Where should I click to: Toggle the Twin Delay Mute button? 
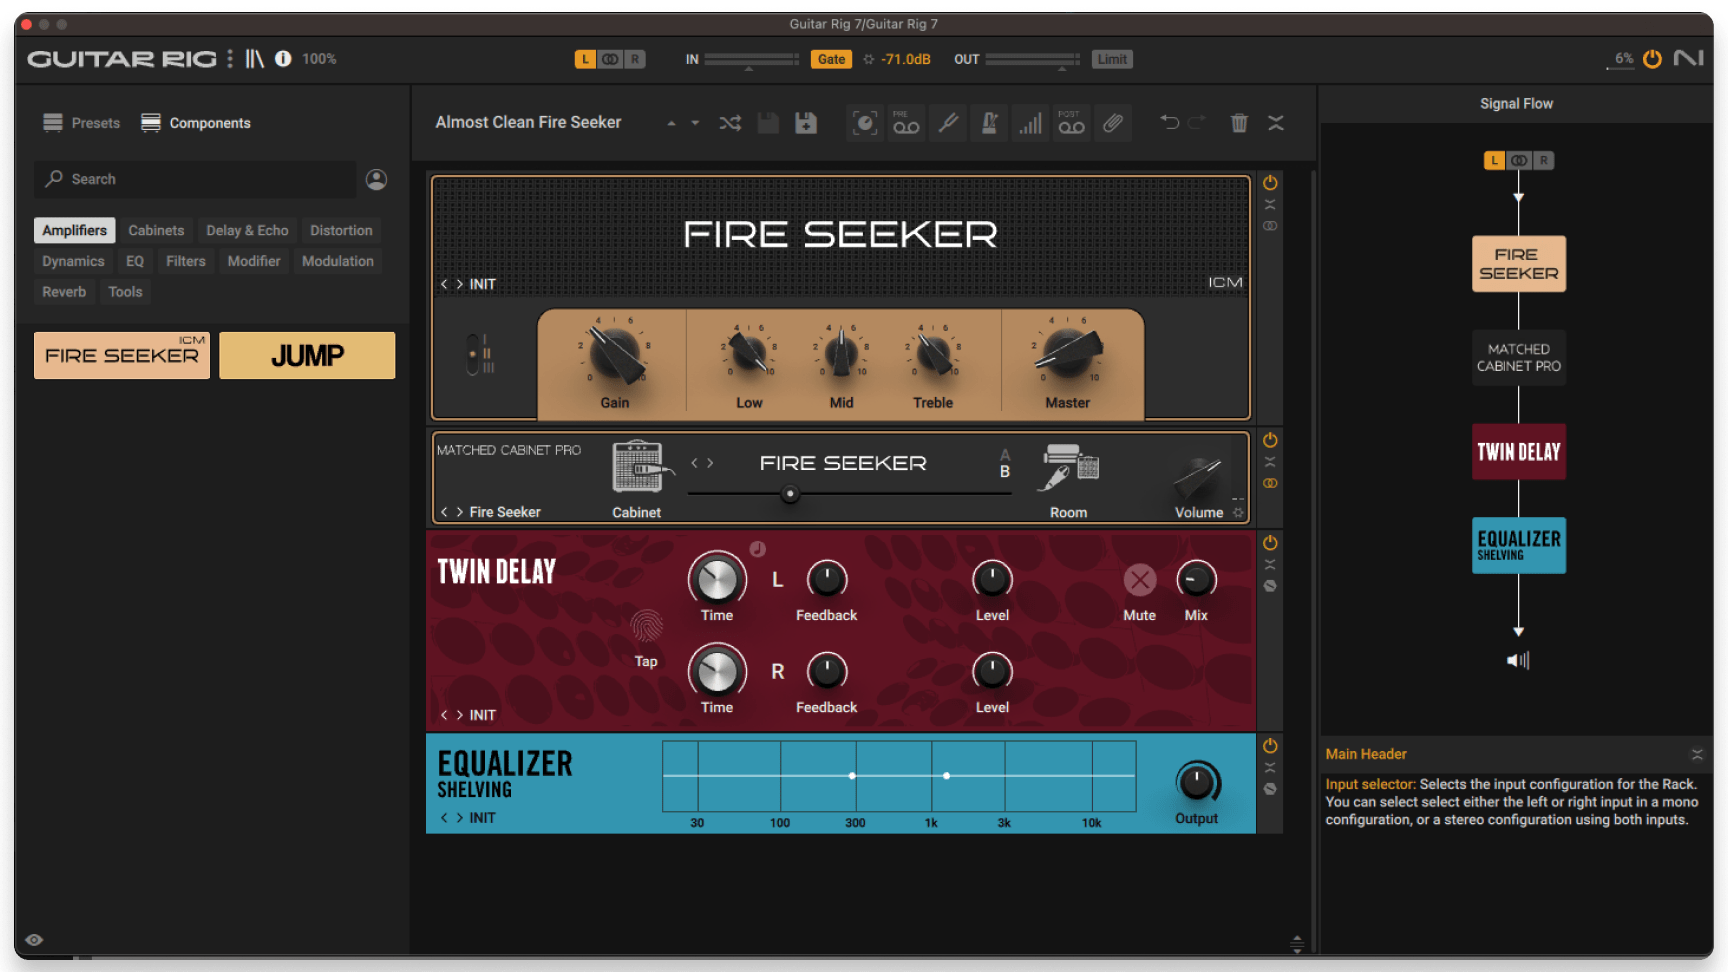tap(1140, 580)
